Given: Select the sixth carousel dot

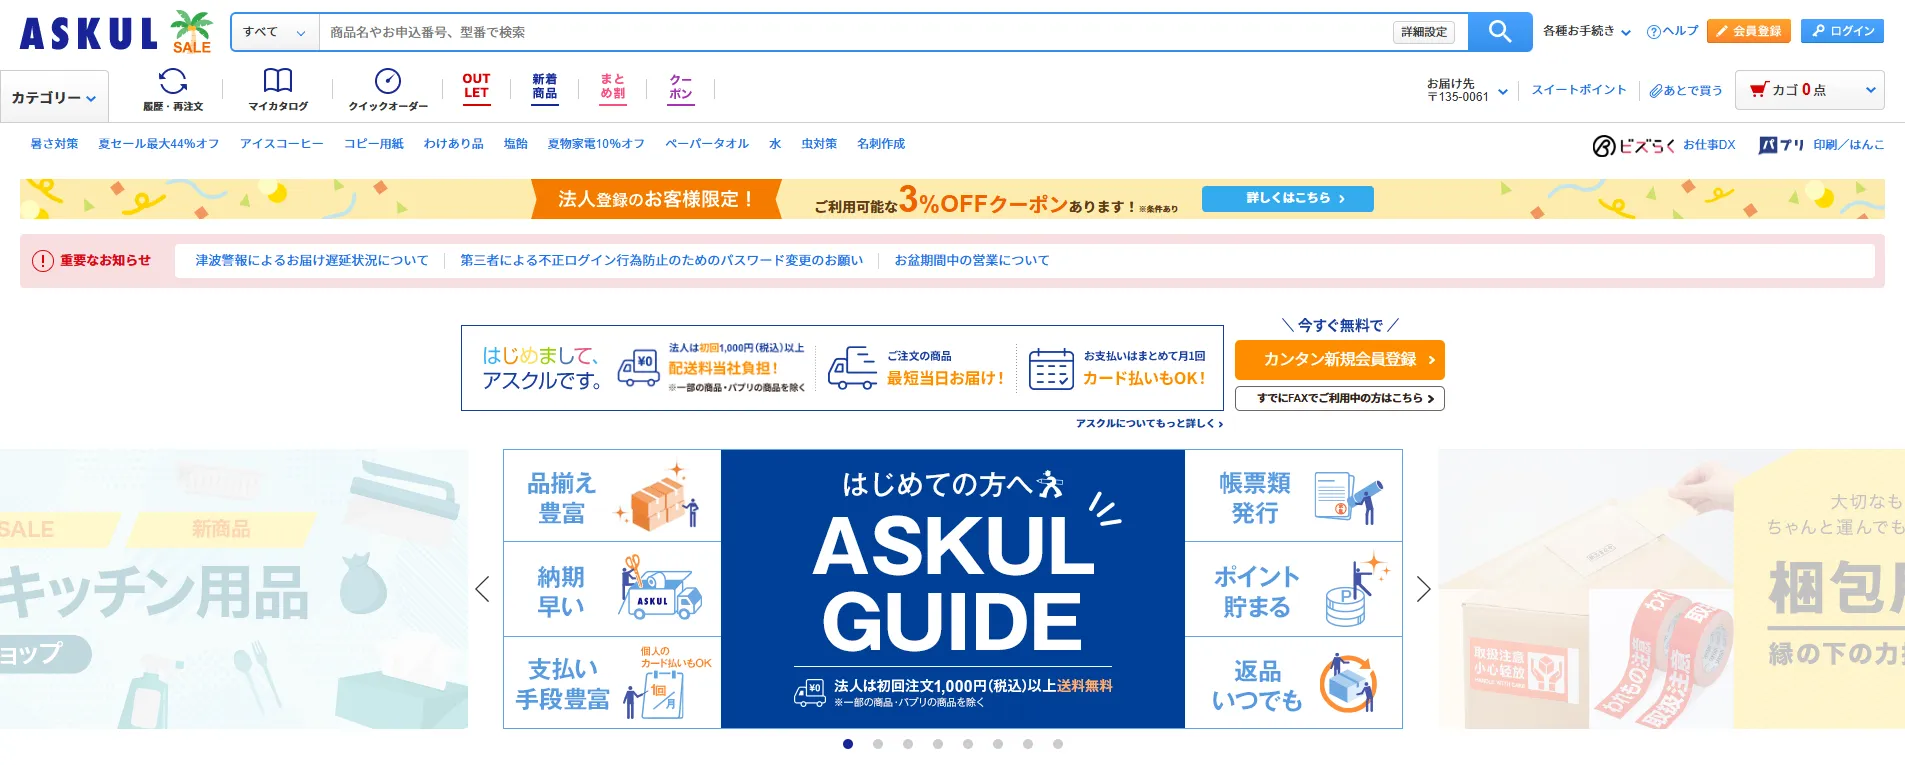Looking at the screenshot, I should coord(998,744).
